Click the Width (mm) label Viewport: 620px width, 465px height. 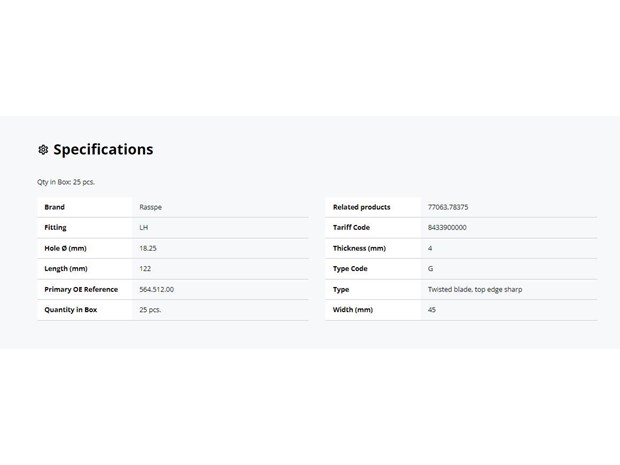[x=353, y=310]
